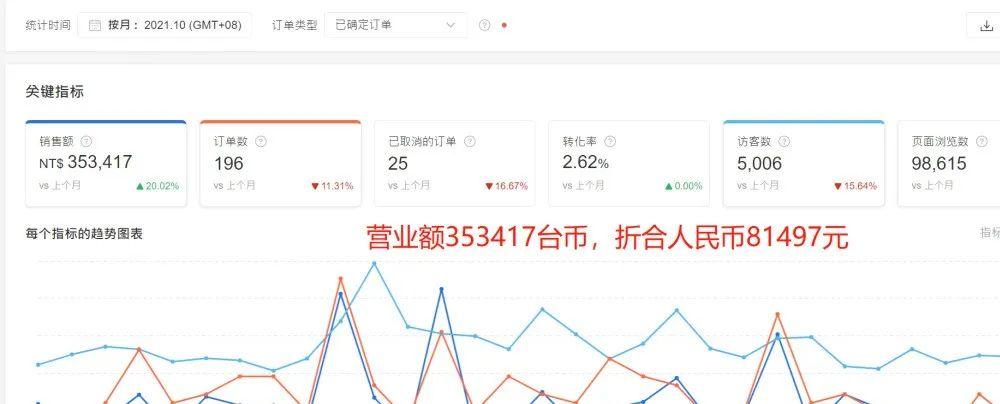Screen dimensions: 1000x404
Task: Toggle the 销售额 metric card
Action: [106, 163]
